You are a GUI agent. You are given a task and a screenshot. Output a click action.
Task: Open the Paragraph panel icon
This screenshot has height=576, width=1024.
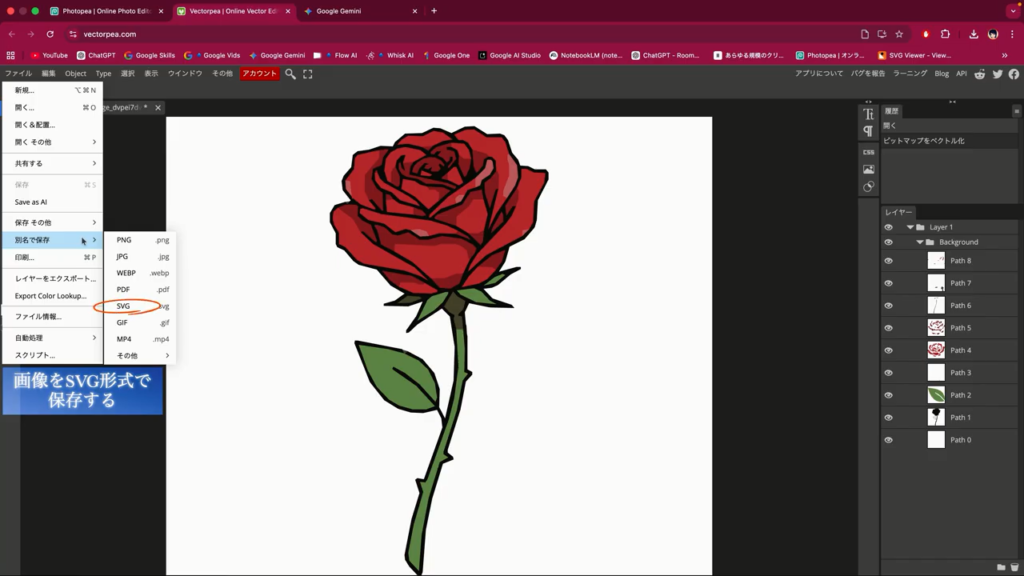(x=868, y=131)
